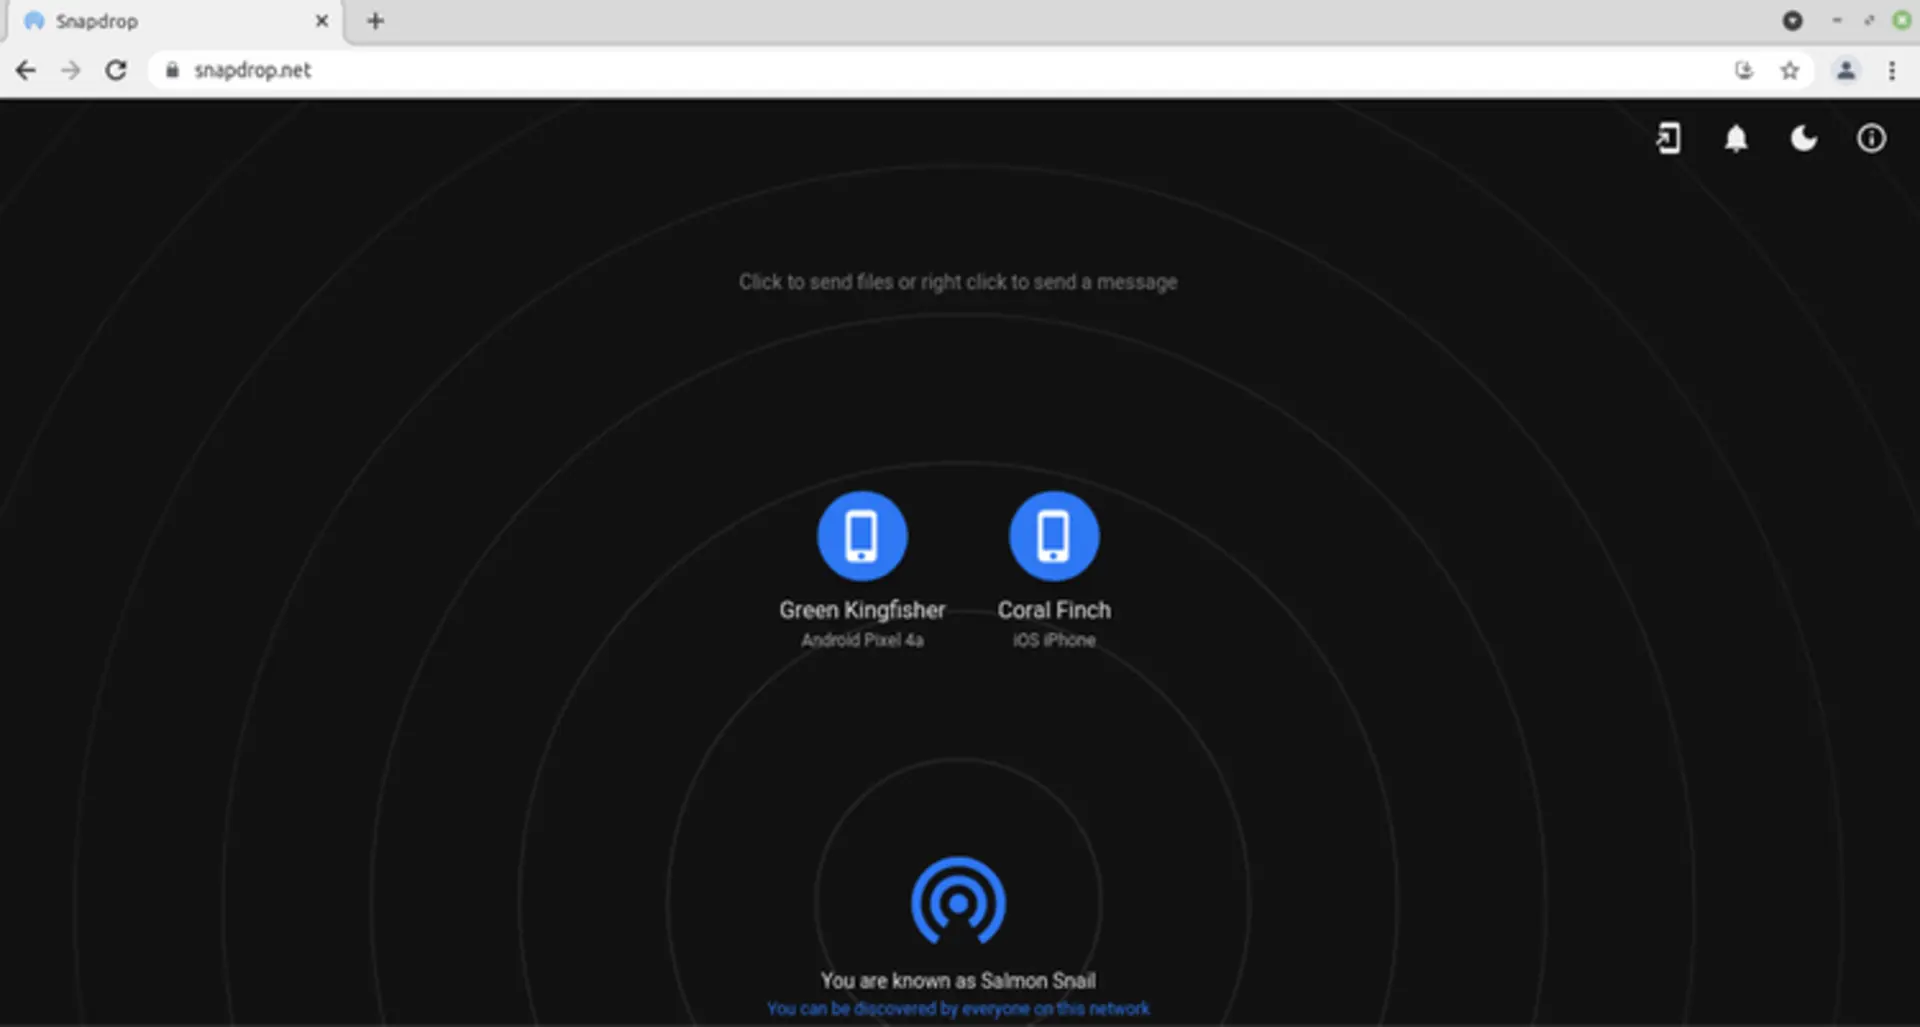This screenshot has height=1027, width=1920.
Task: Enable notifications with the bell icon
Action: (1736, 138)
